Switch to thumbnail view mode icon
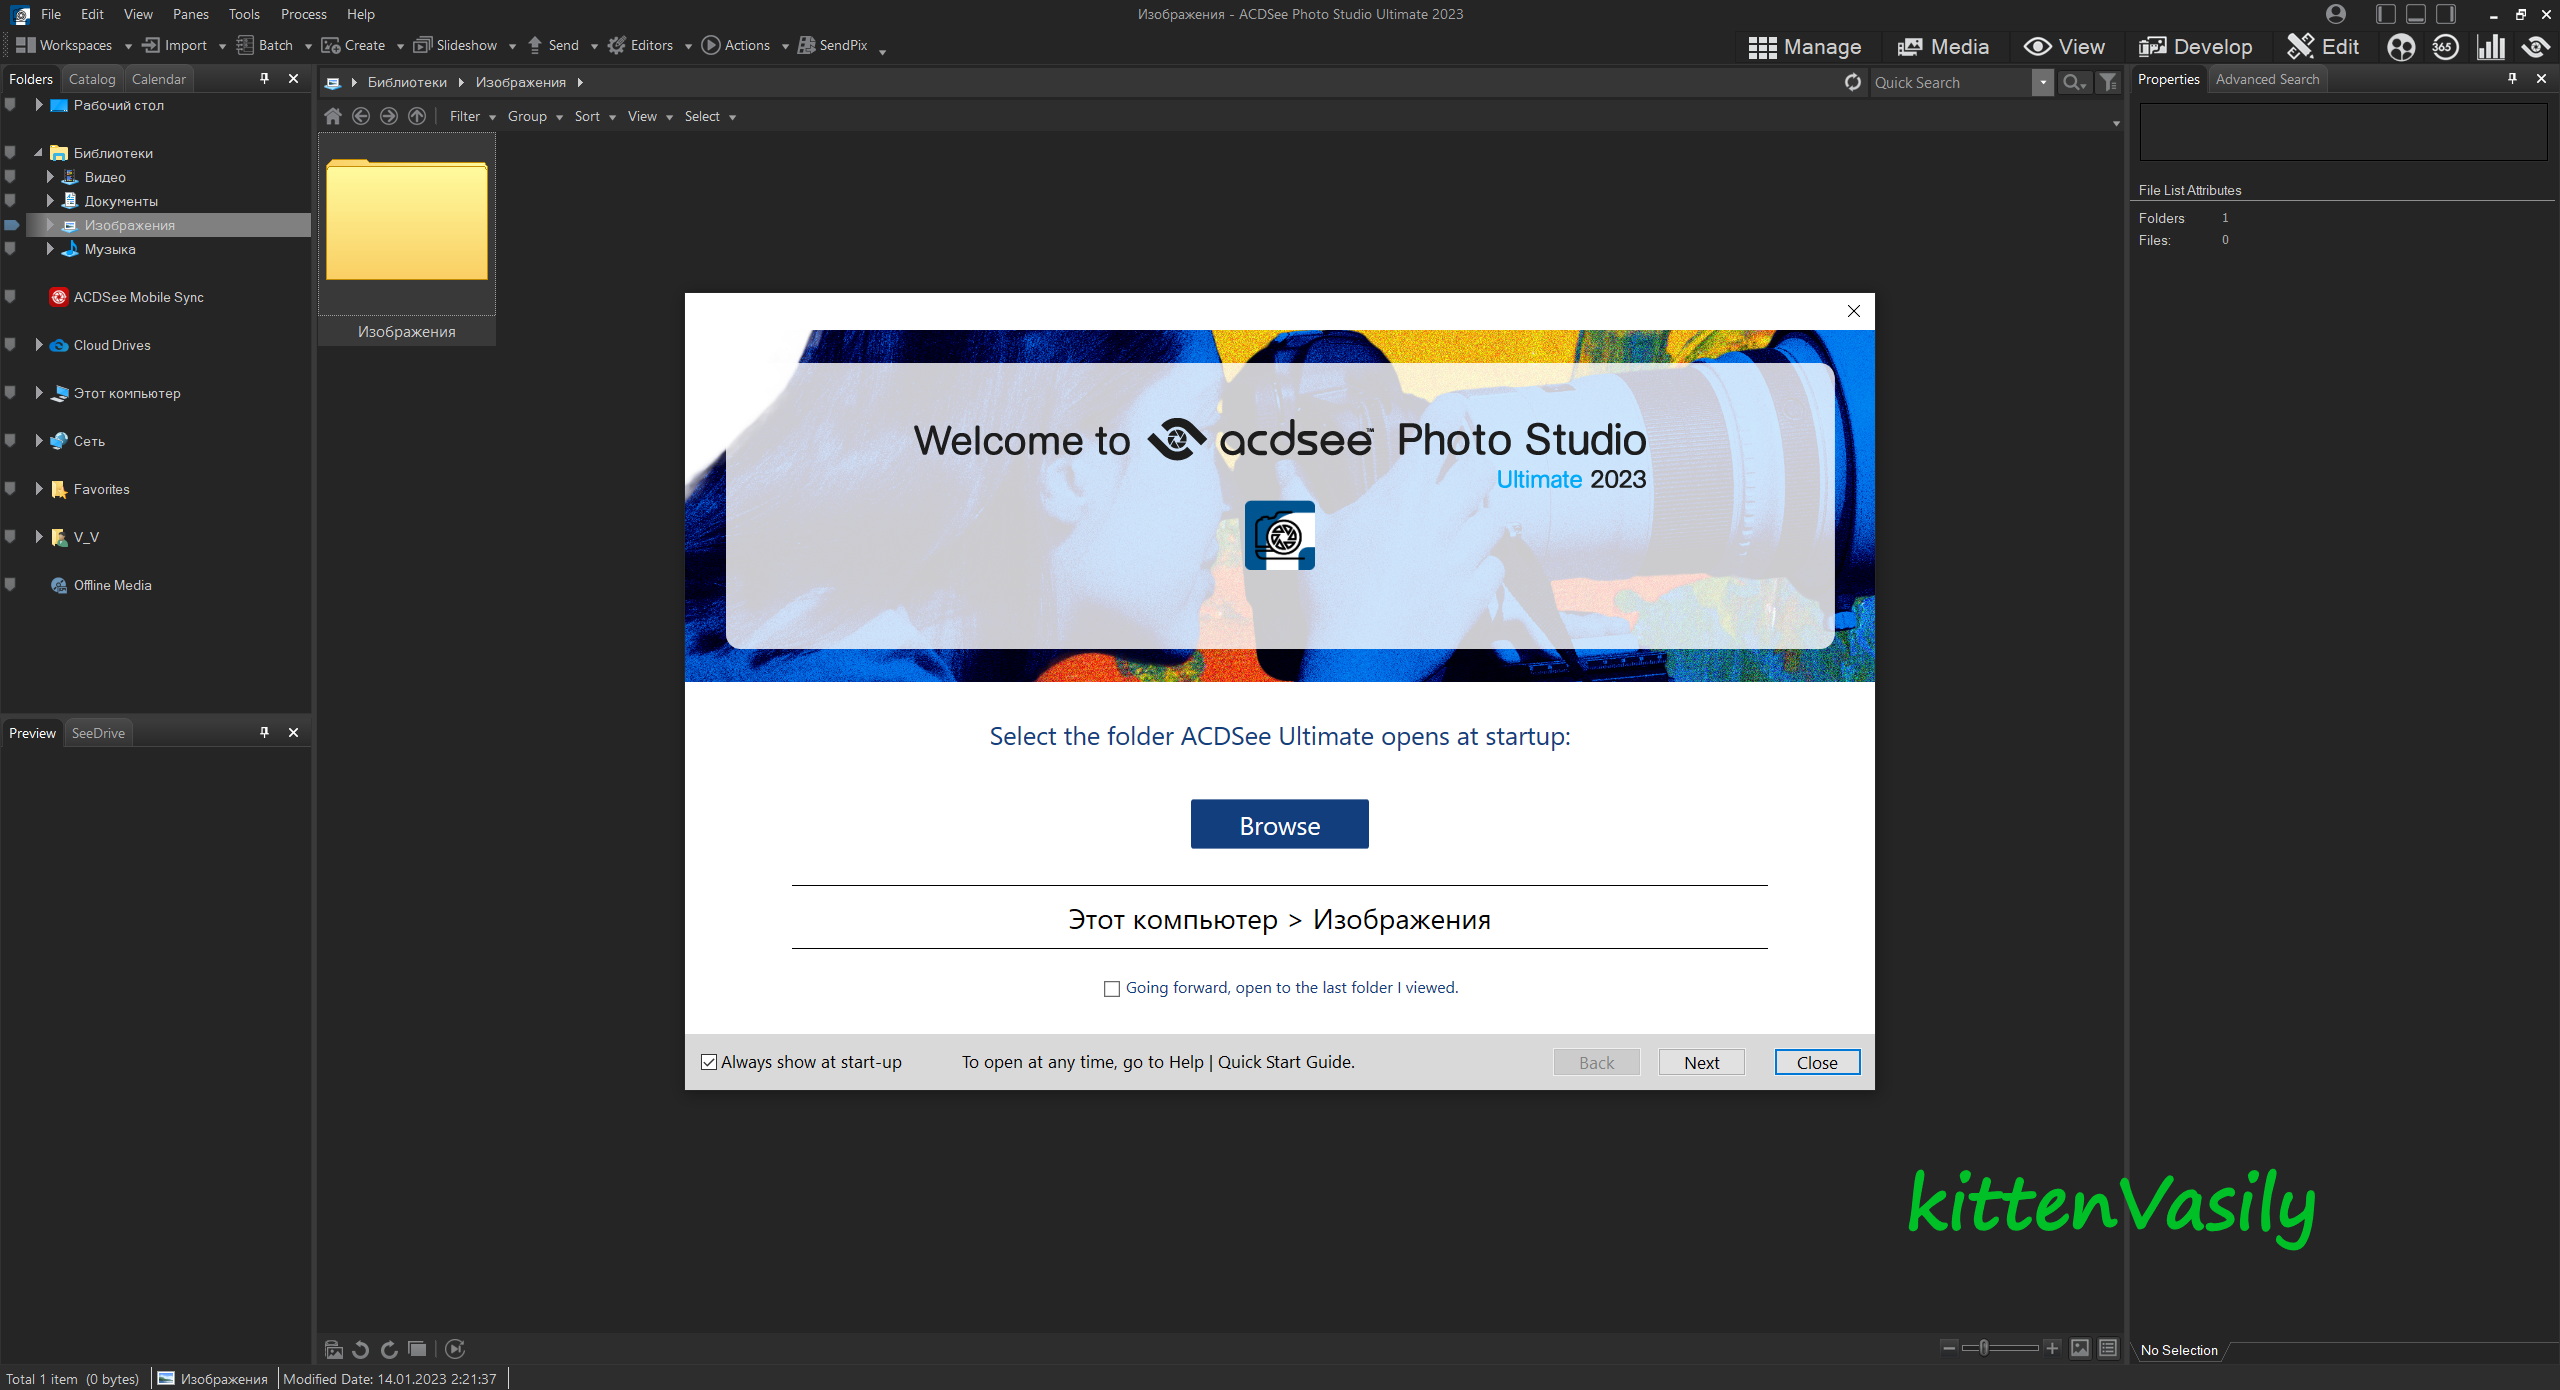 [x=2080, y=1348]
